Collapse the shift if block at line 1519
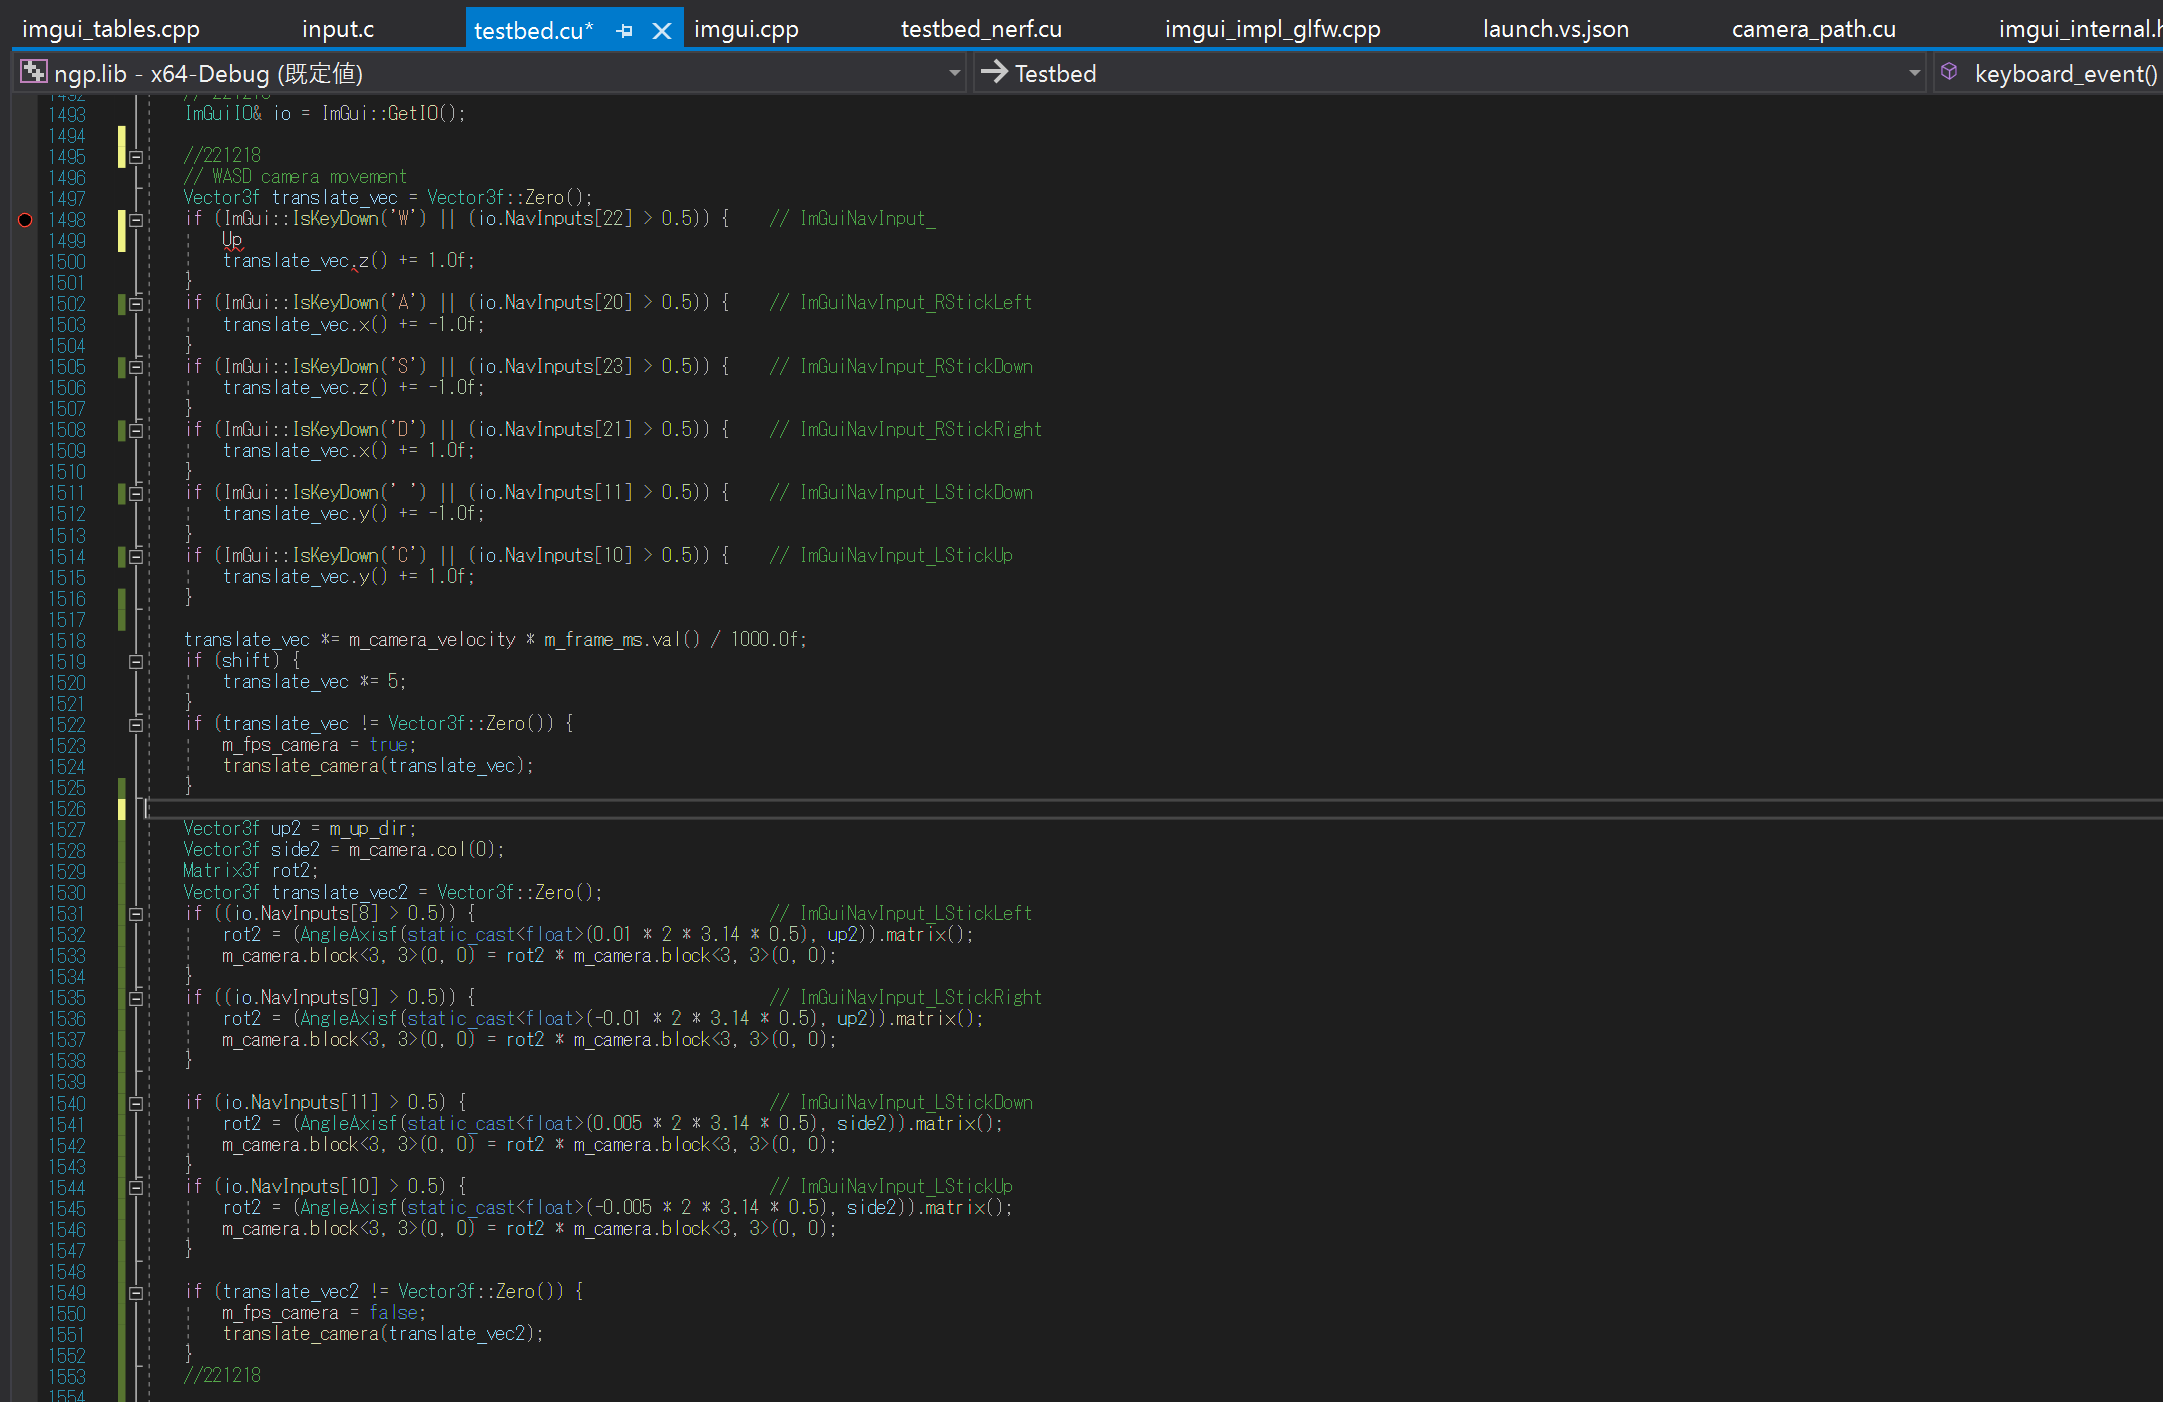 pyautogui.click(x=136, y=661)
